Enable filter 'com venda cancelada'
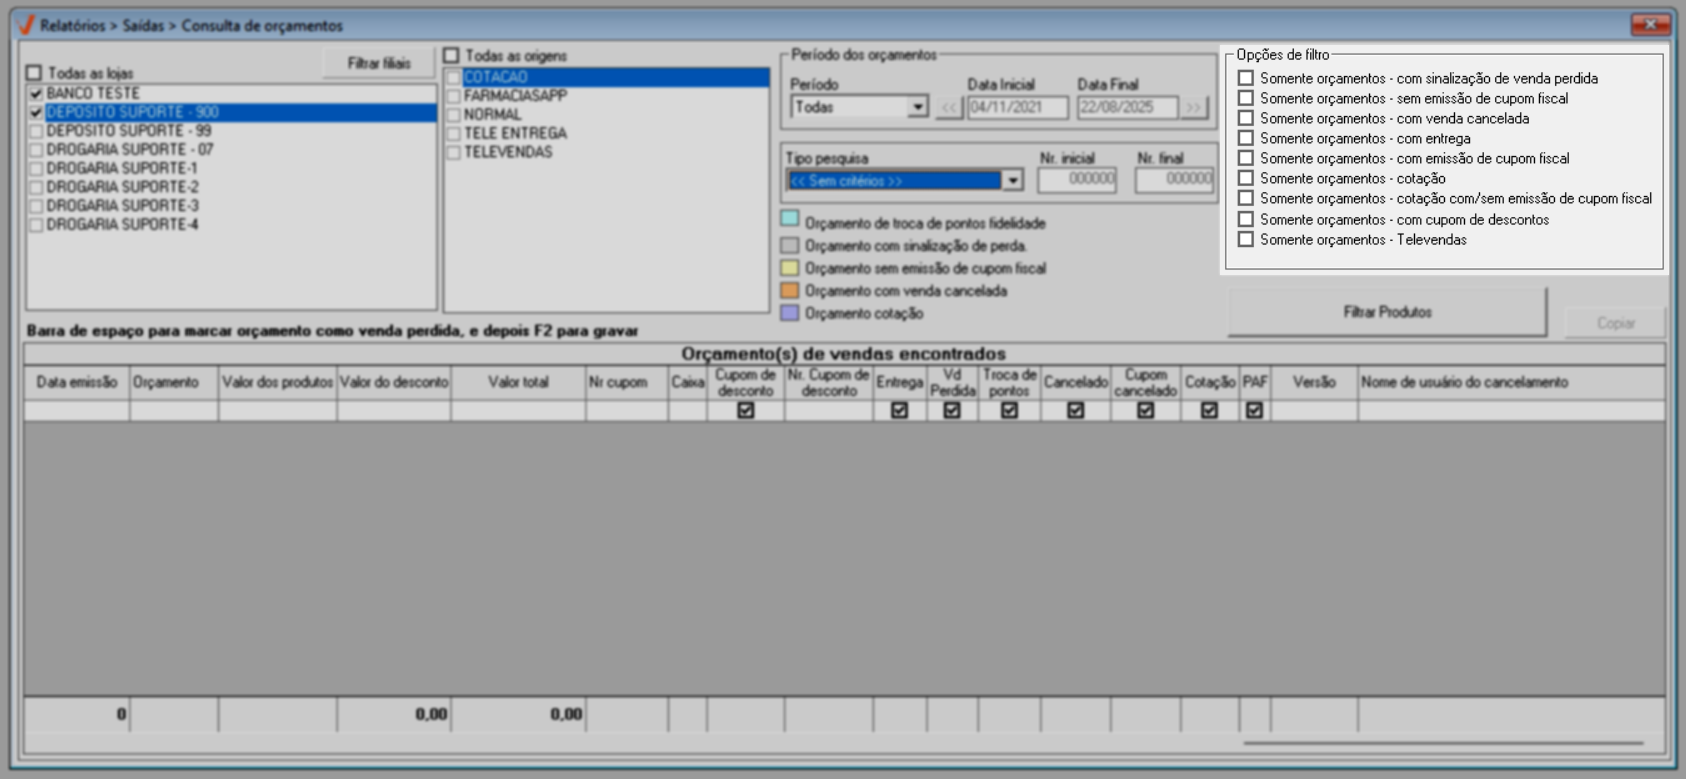The width and height of the screenshot is (1686, 779). click(1246, 118)
